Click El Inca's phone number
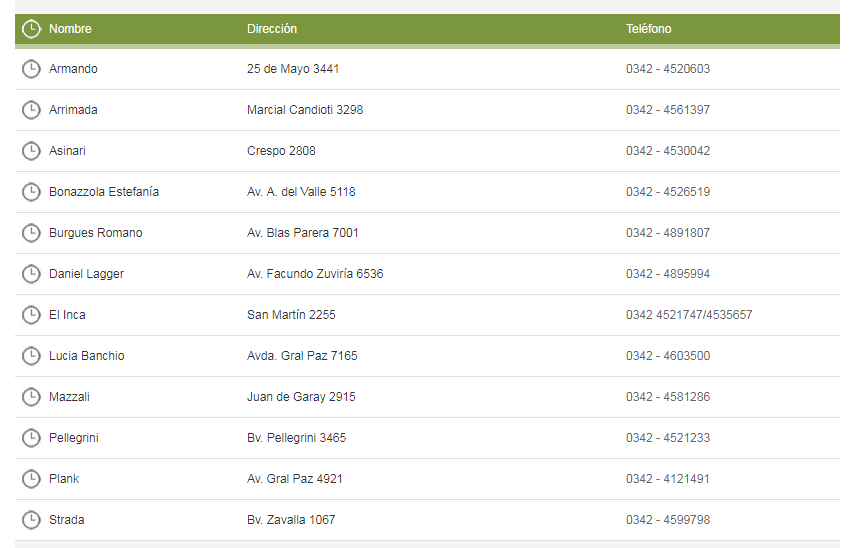 tap(689, 315)
